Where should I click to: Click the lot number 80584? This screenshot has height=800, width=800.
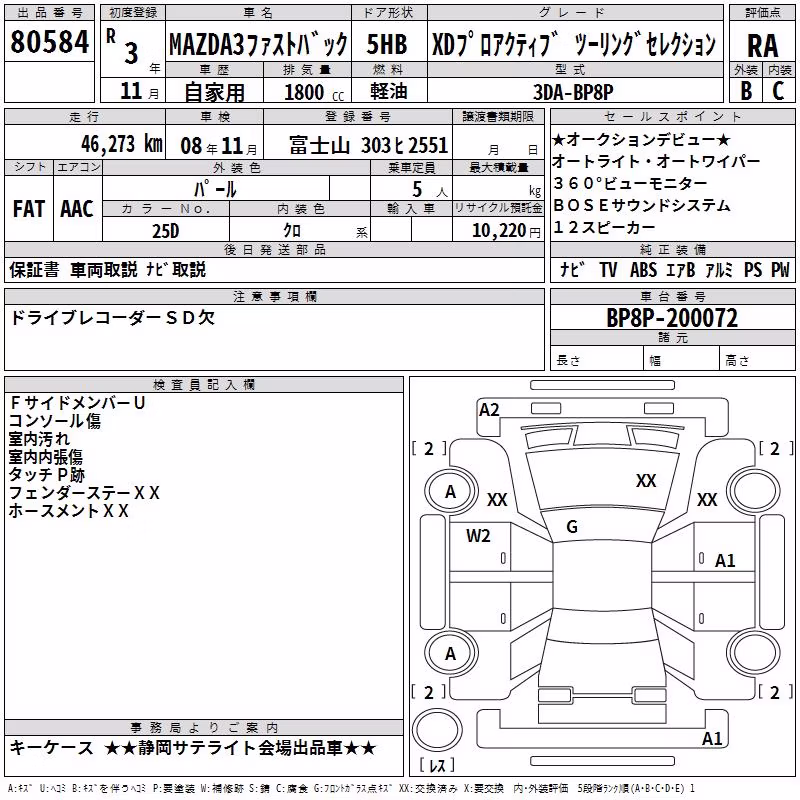[49, 42]
